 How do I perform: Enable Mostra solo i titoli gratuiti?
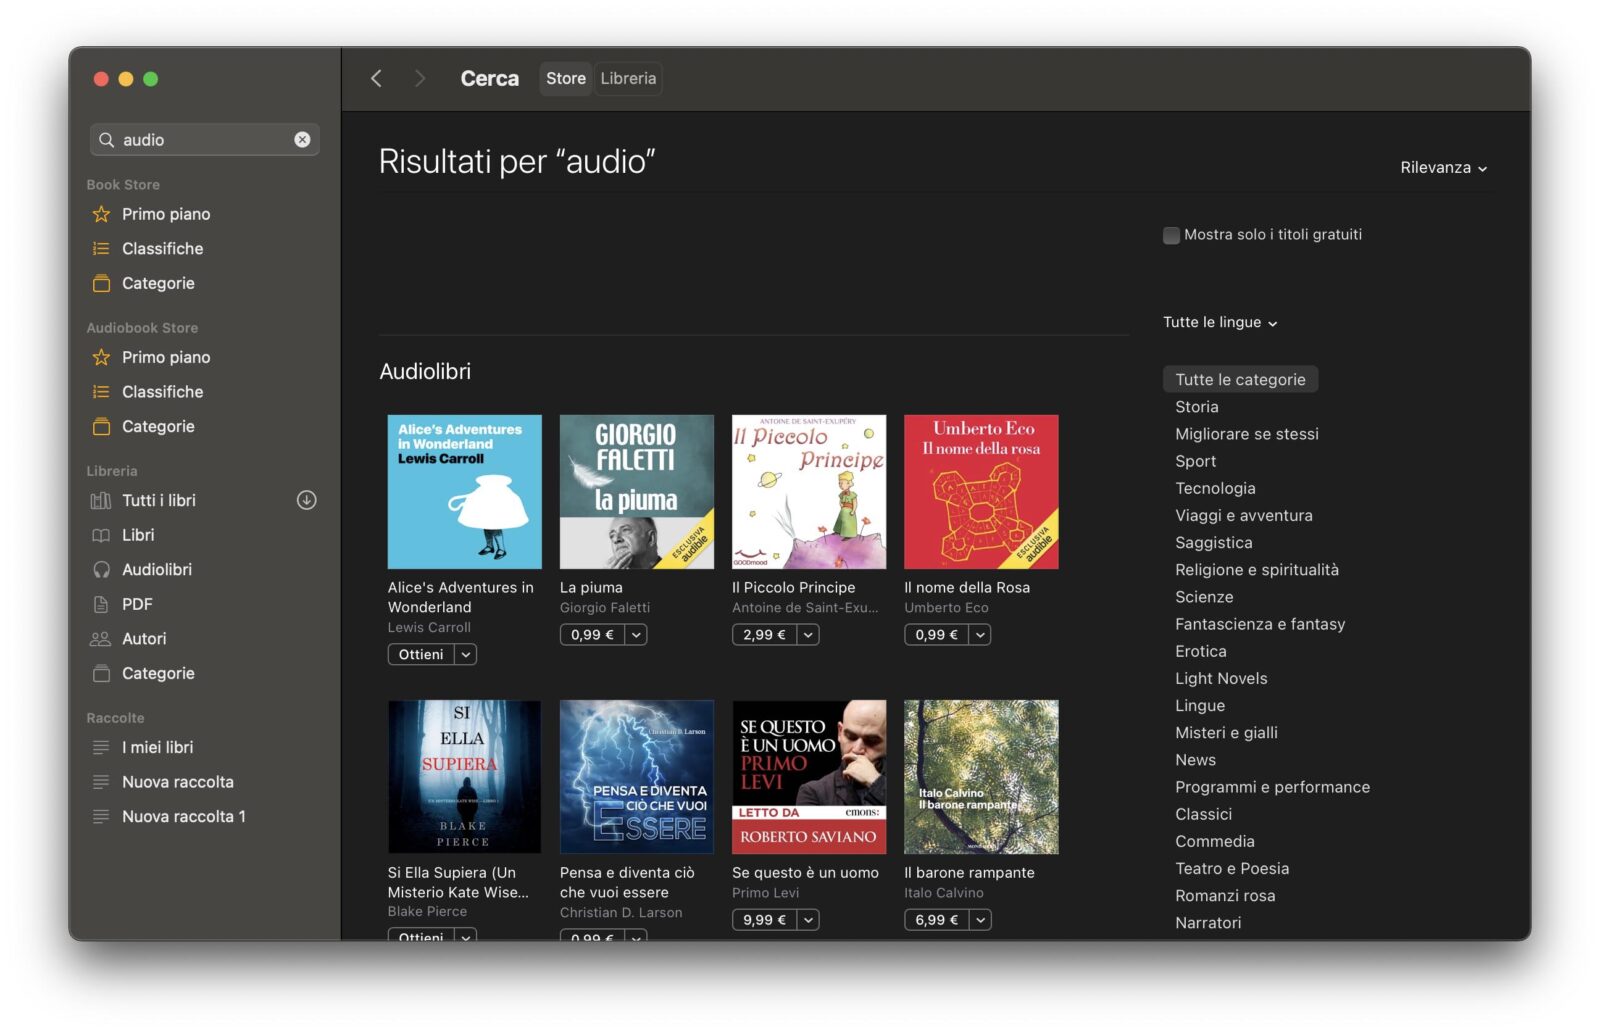[1170, 235]
